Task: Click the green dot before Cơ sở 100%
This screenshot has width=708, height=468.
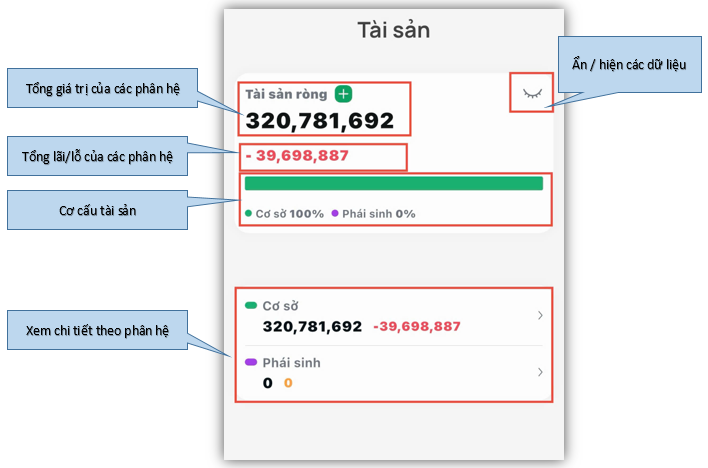Action: tap(248, 213)
